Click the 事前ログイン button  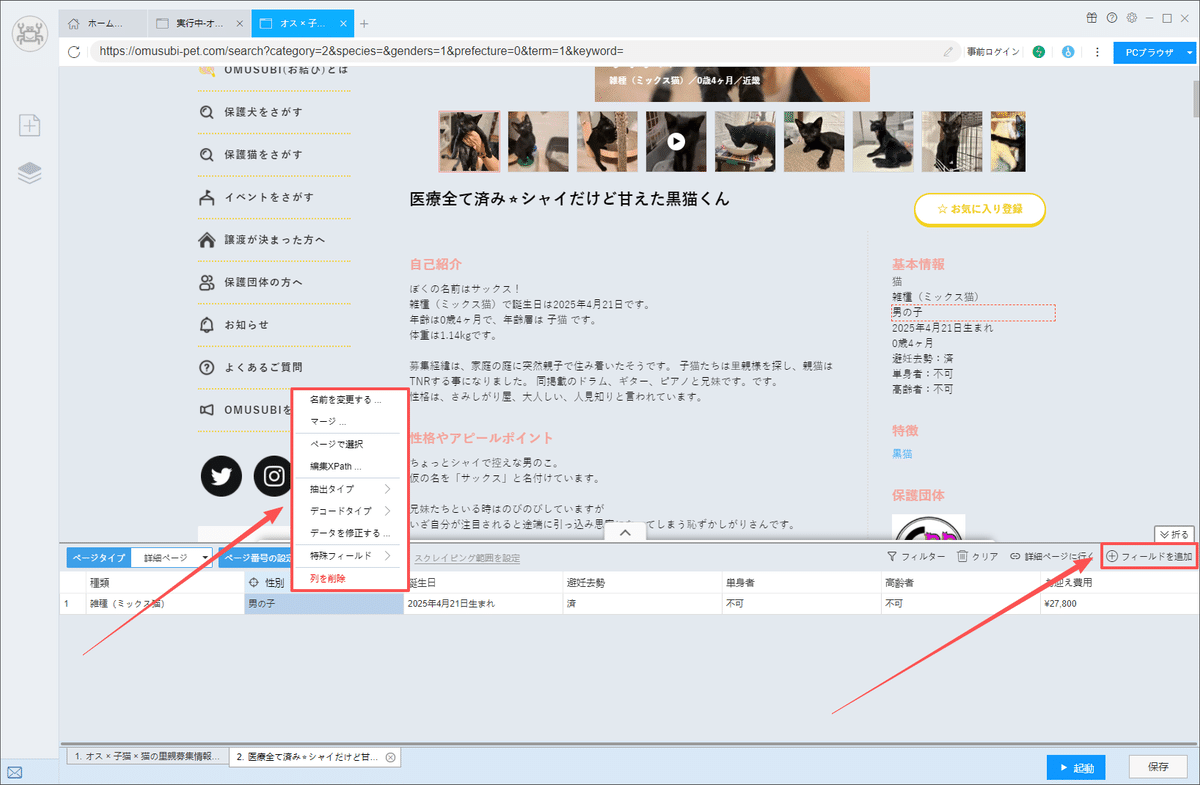tap(993, 51)
